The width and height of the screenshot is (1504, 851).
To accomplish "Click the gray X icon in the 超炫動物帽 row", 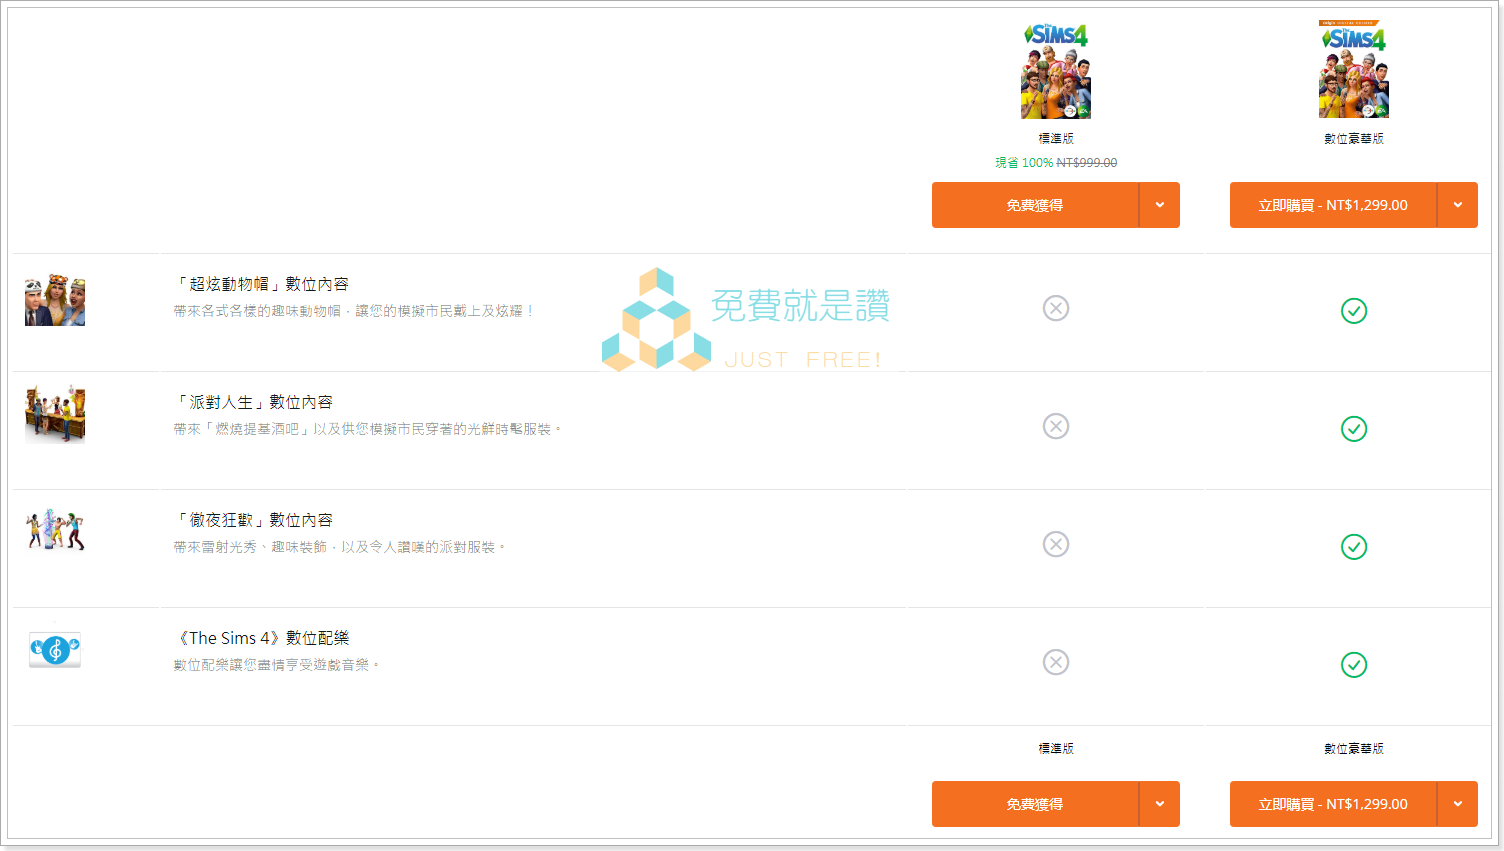I will pyautogui.click(x=1056, y=308).
